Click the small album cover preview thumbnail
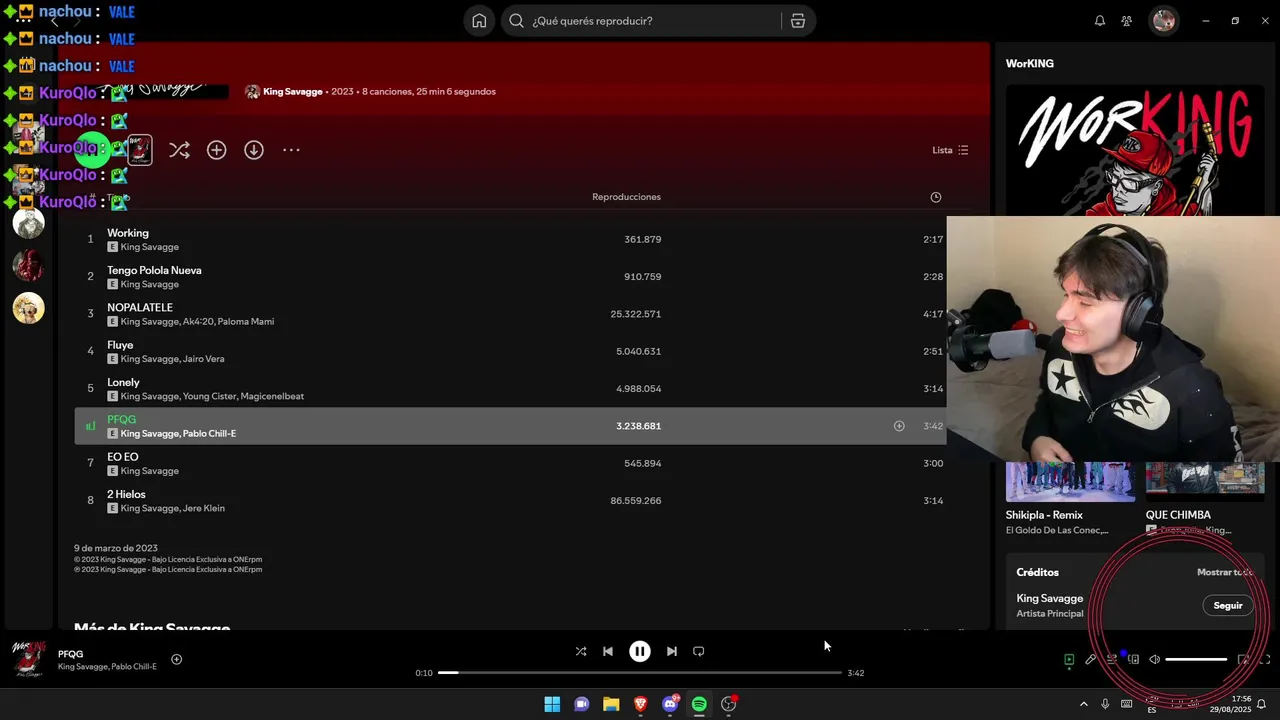 [140, 150]
